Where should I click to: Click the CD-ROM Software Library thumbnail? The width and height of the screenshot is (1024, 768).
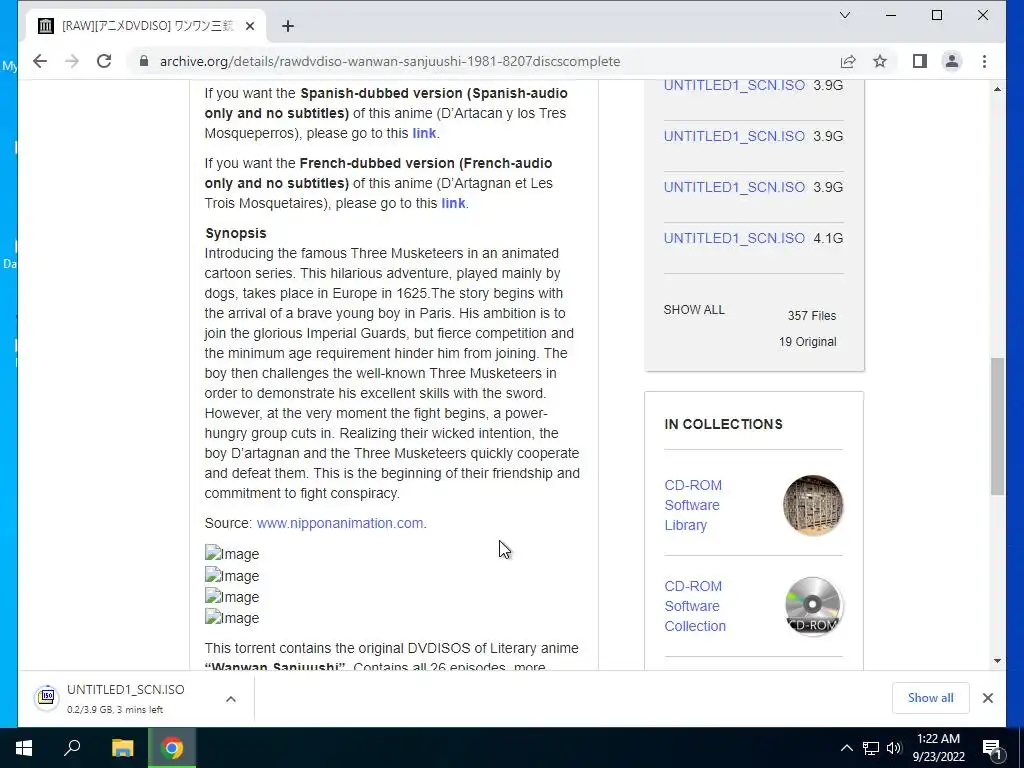click(812, 505)
